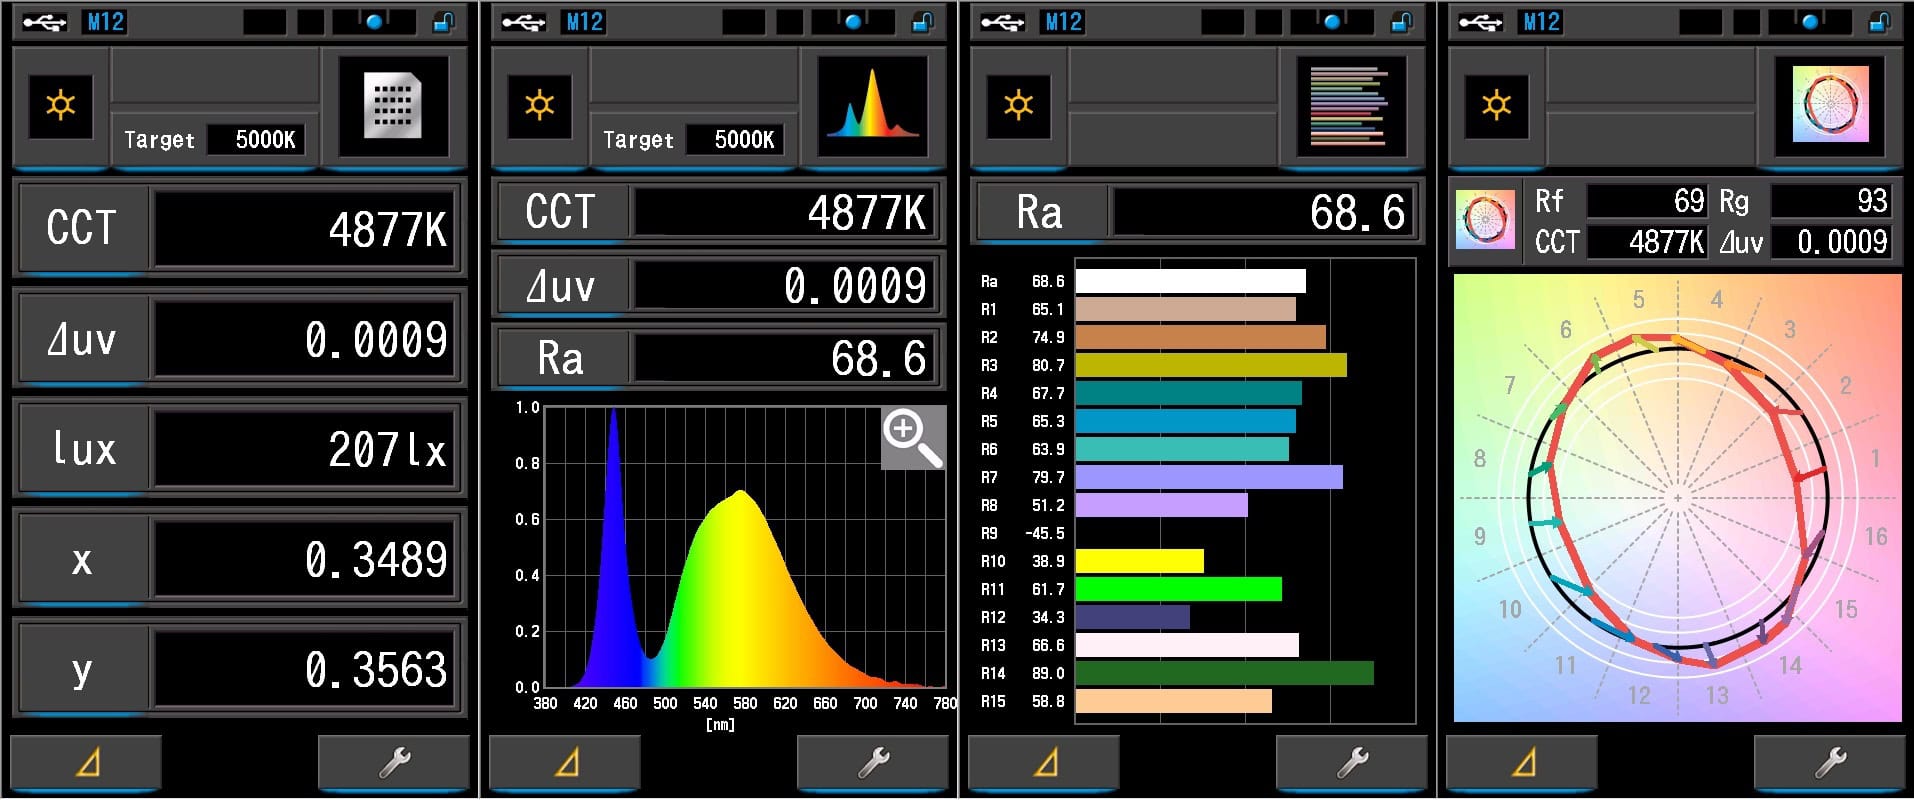Click the 0.3489 x value
The width and height of the screenshot is (1914, 800).
click(307, 558)
